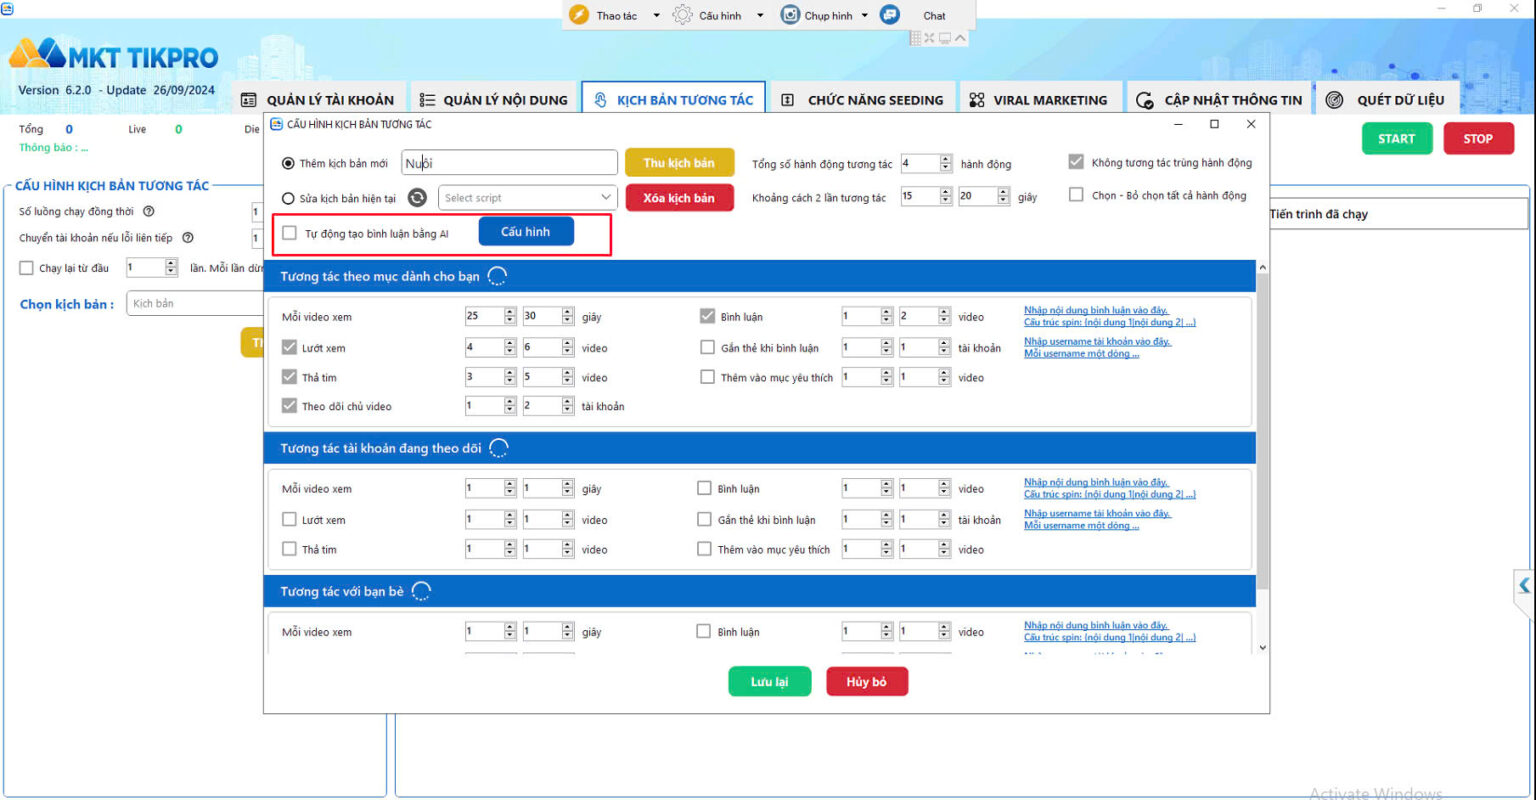Click the blue Cấu hình AI comment button

(526, 231)
